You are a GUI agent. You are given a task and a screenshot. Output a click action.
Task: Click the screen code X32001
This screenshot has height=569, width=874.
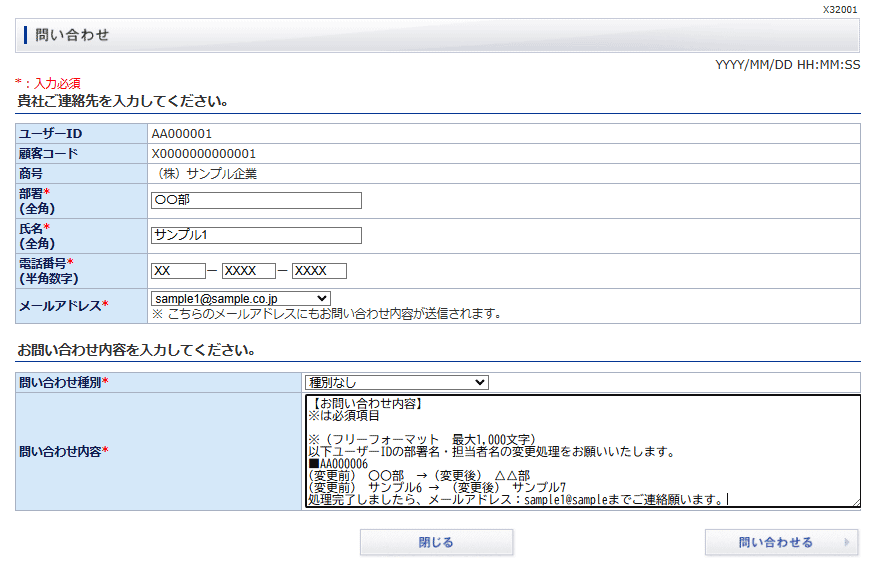[840, 9]
